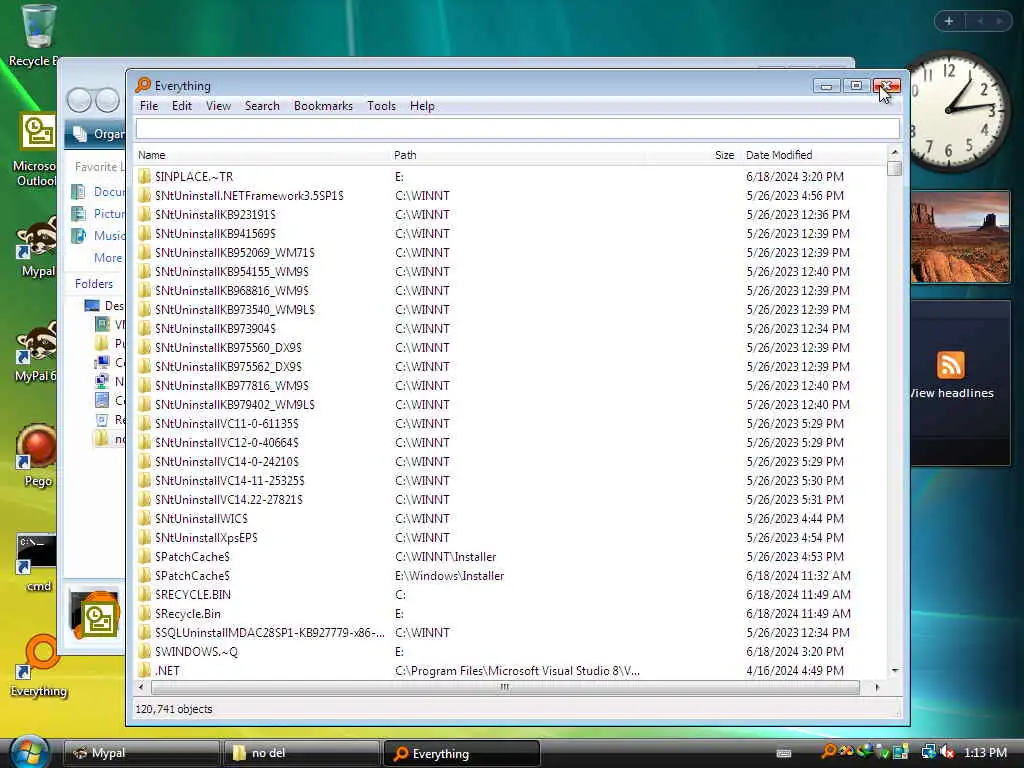Maximize the Everything window
1024x768 pixels.
coord(856,86)
